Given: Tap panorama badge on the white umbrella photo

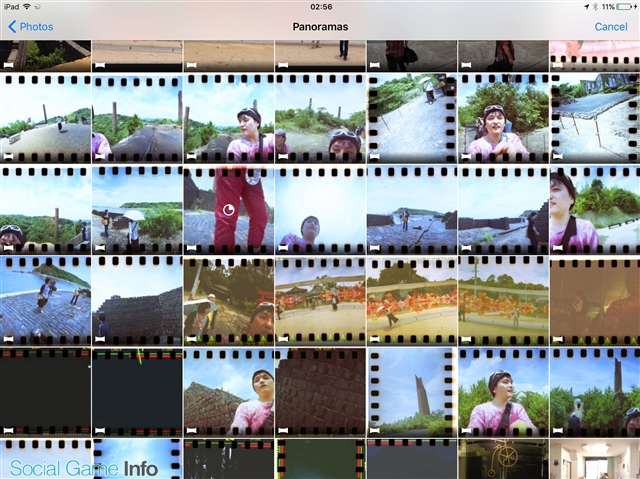Looking at the screenshot, I should pos(100,248).
